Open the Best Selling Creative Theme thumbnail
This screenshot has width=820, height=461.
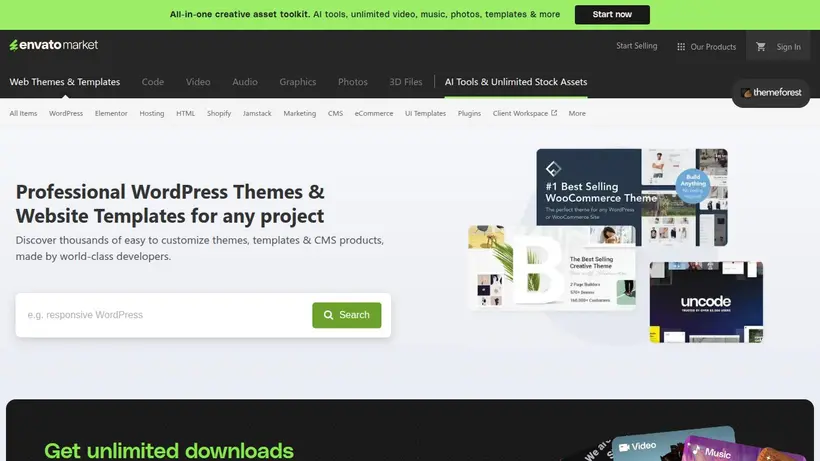[552, 268]
